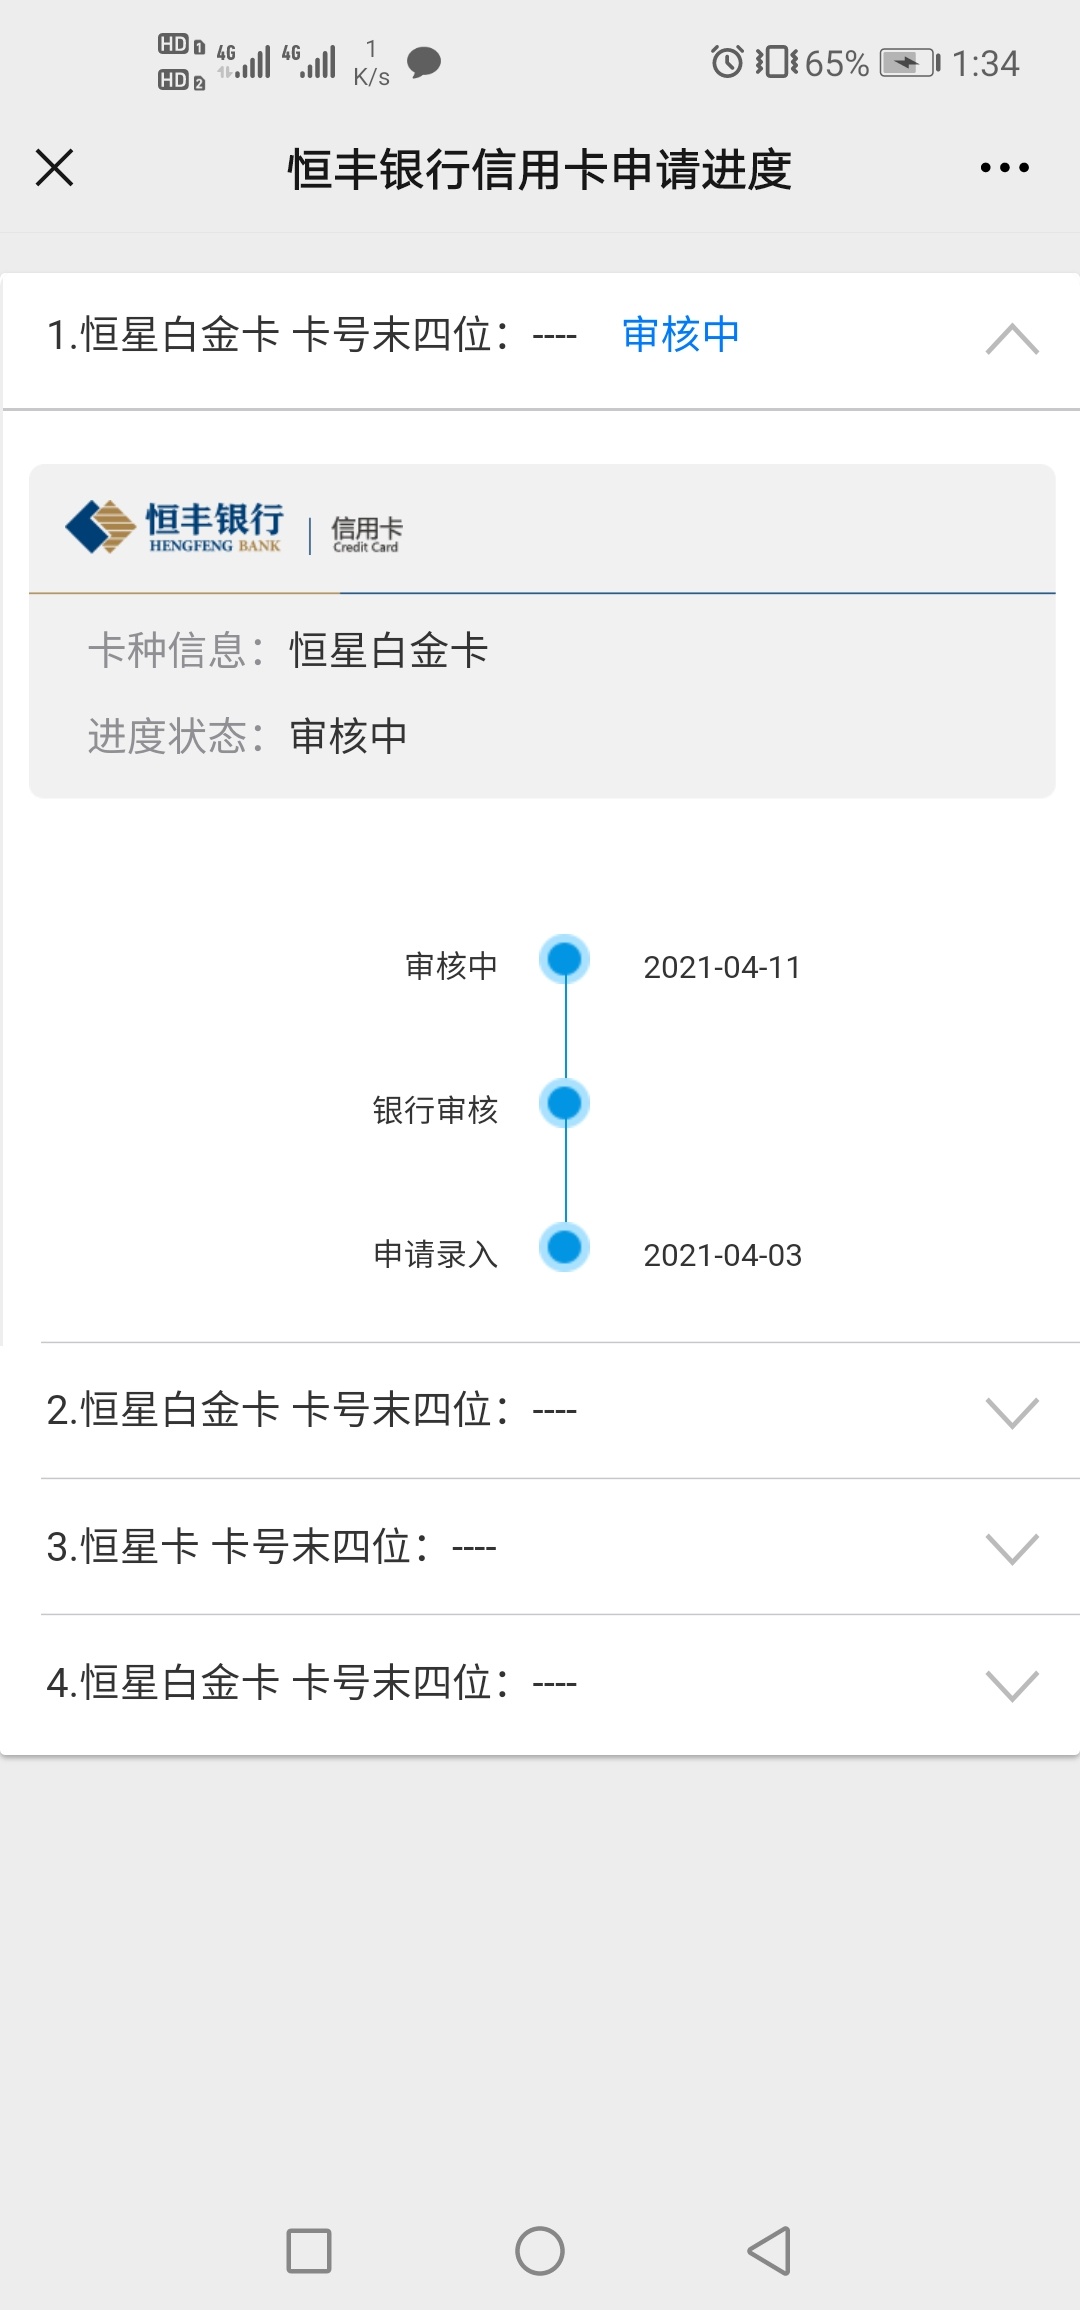Select the 审核中 timeline dot
The height and width of the screenshot is (2310, 1080).
(565, 960)
